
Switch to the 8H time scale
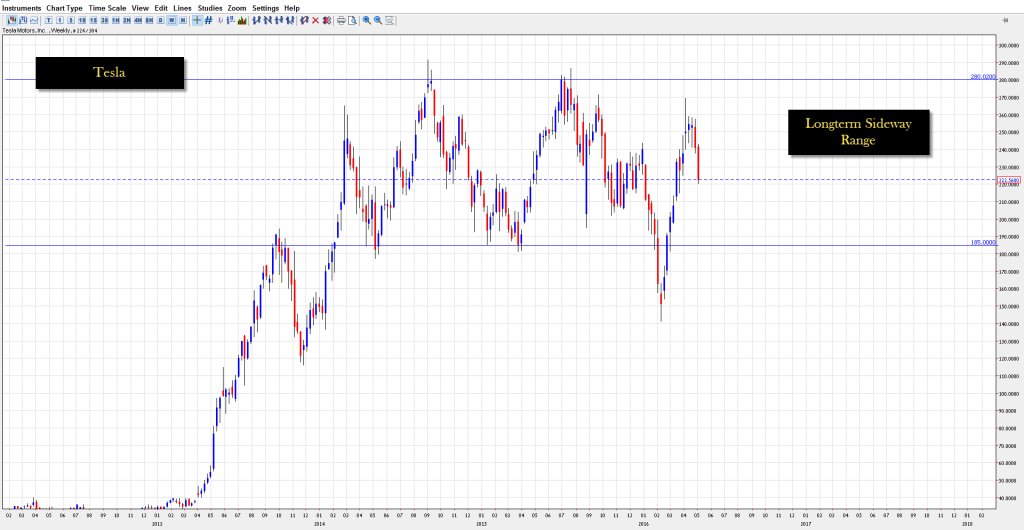[x=149, y=20]
